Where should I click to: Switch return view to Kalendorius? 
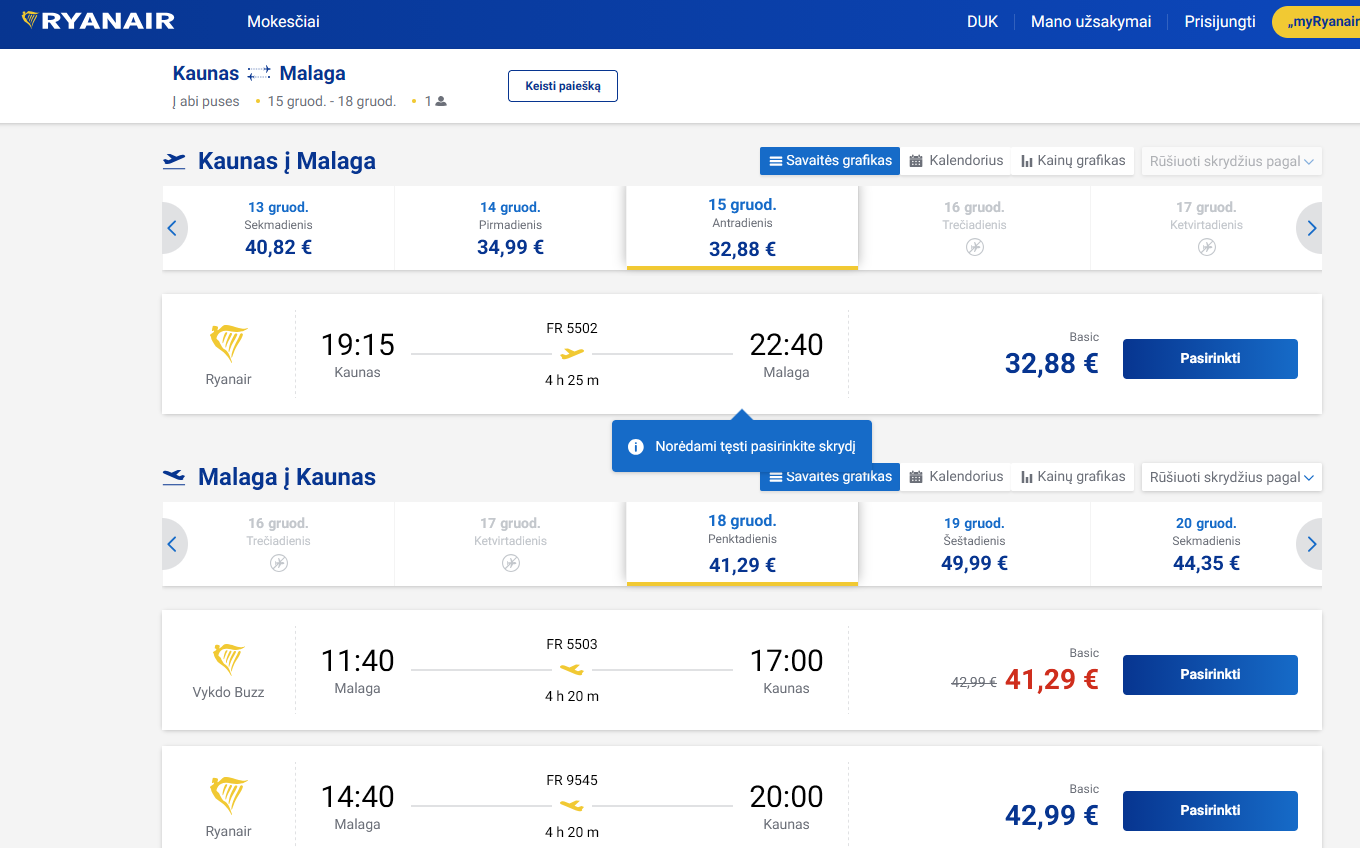click(956, 477)
